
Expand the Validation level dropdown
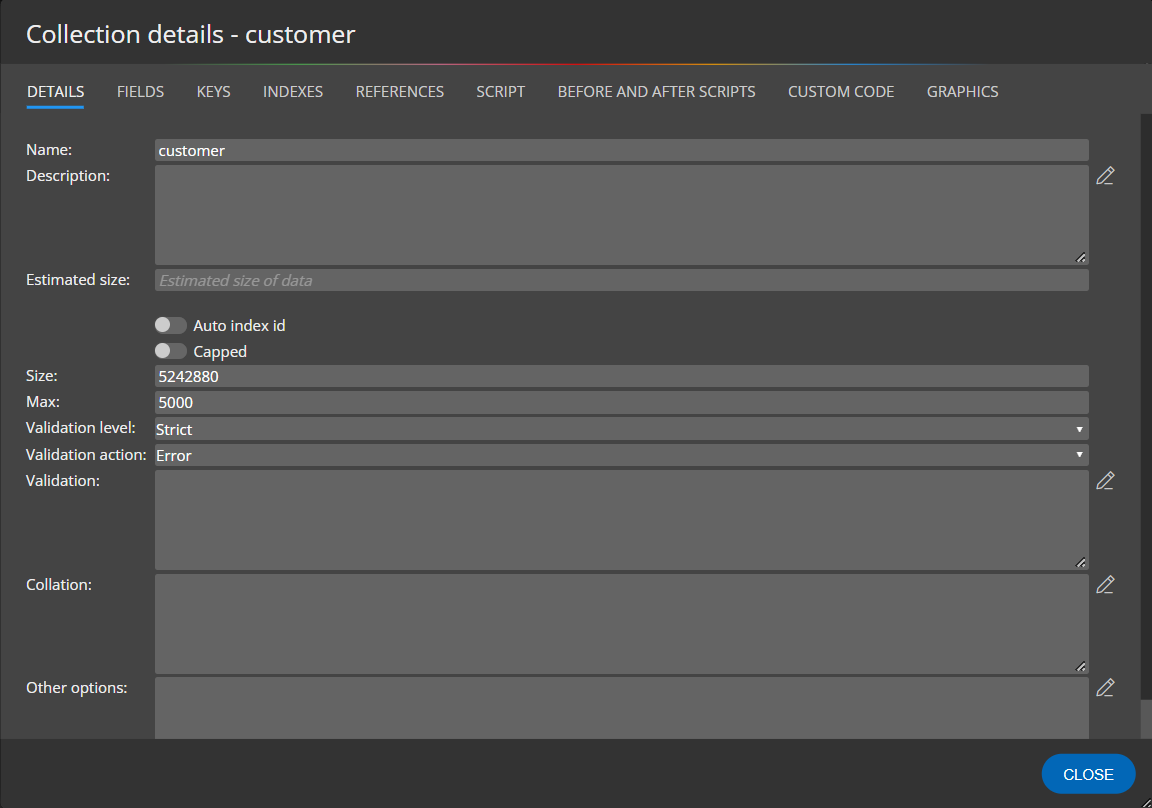(621, 429)
